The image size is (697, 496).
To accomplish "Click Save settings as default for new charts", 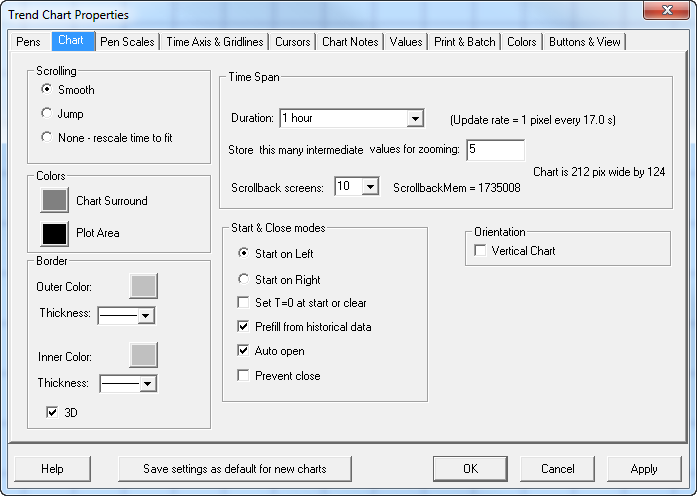I will 233,469.
